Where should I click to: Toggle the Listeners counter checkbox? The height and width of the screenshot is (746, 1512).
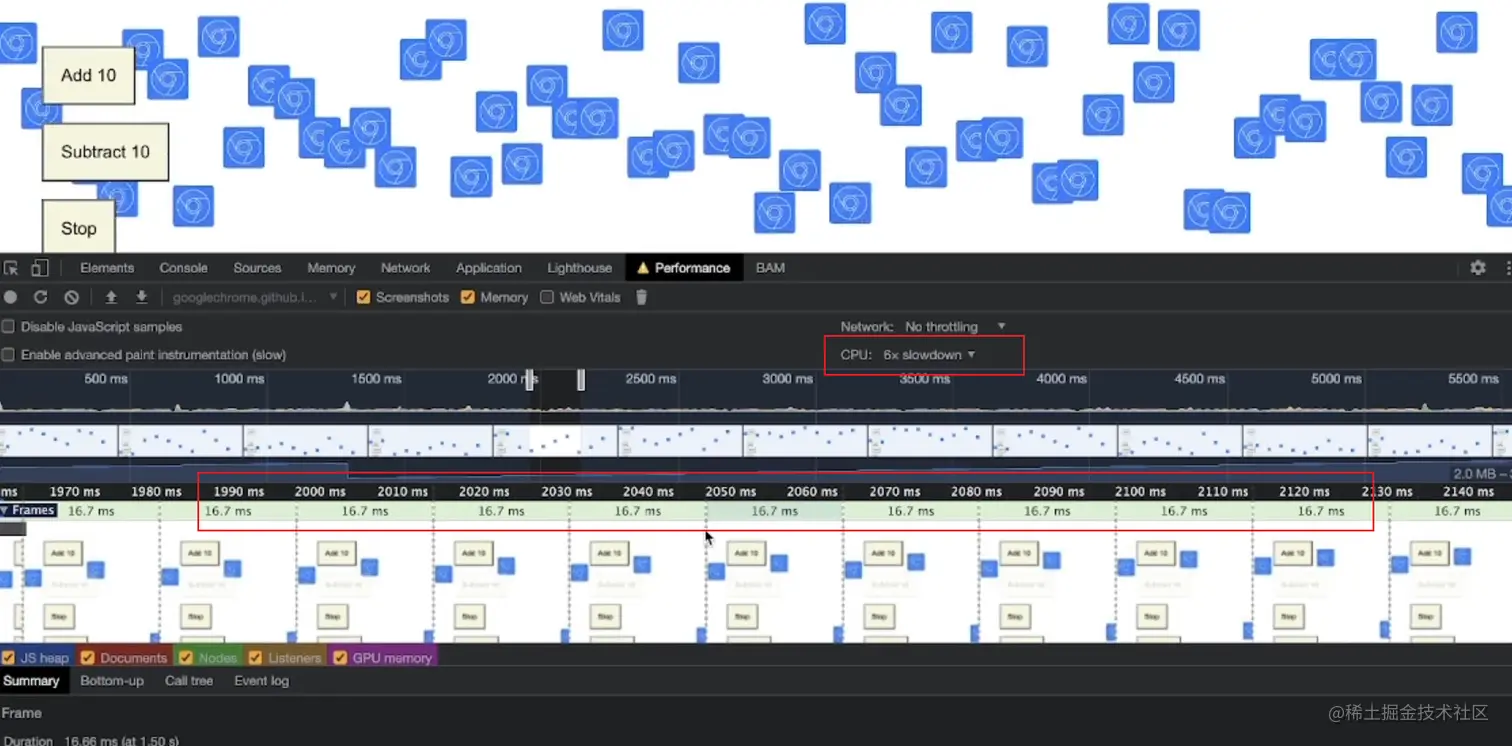coord(255,658)
